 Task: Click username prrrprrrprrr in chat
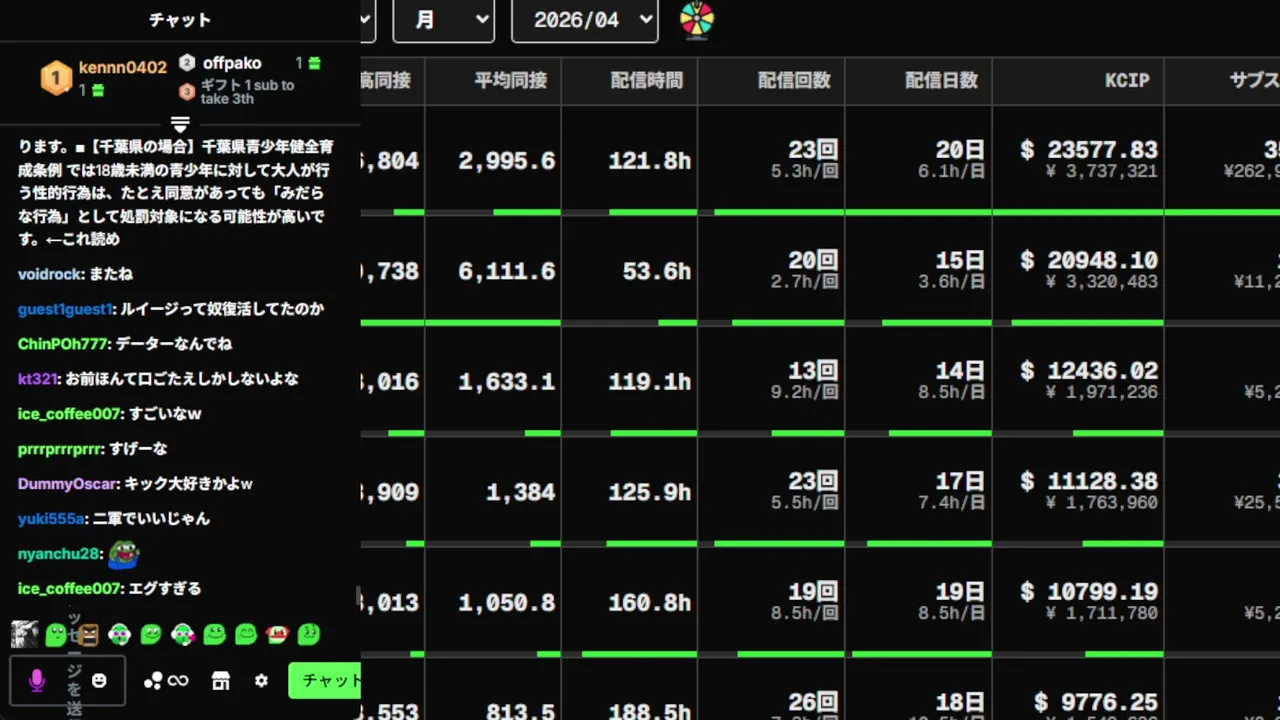[x=60, y=449]
